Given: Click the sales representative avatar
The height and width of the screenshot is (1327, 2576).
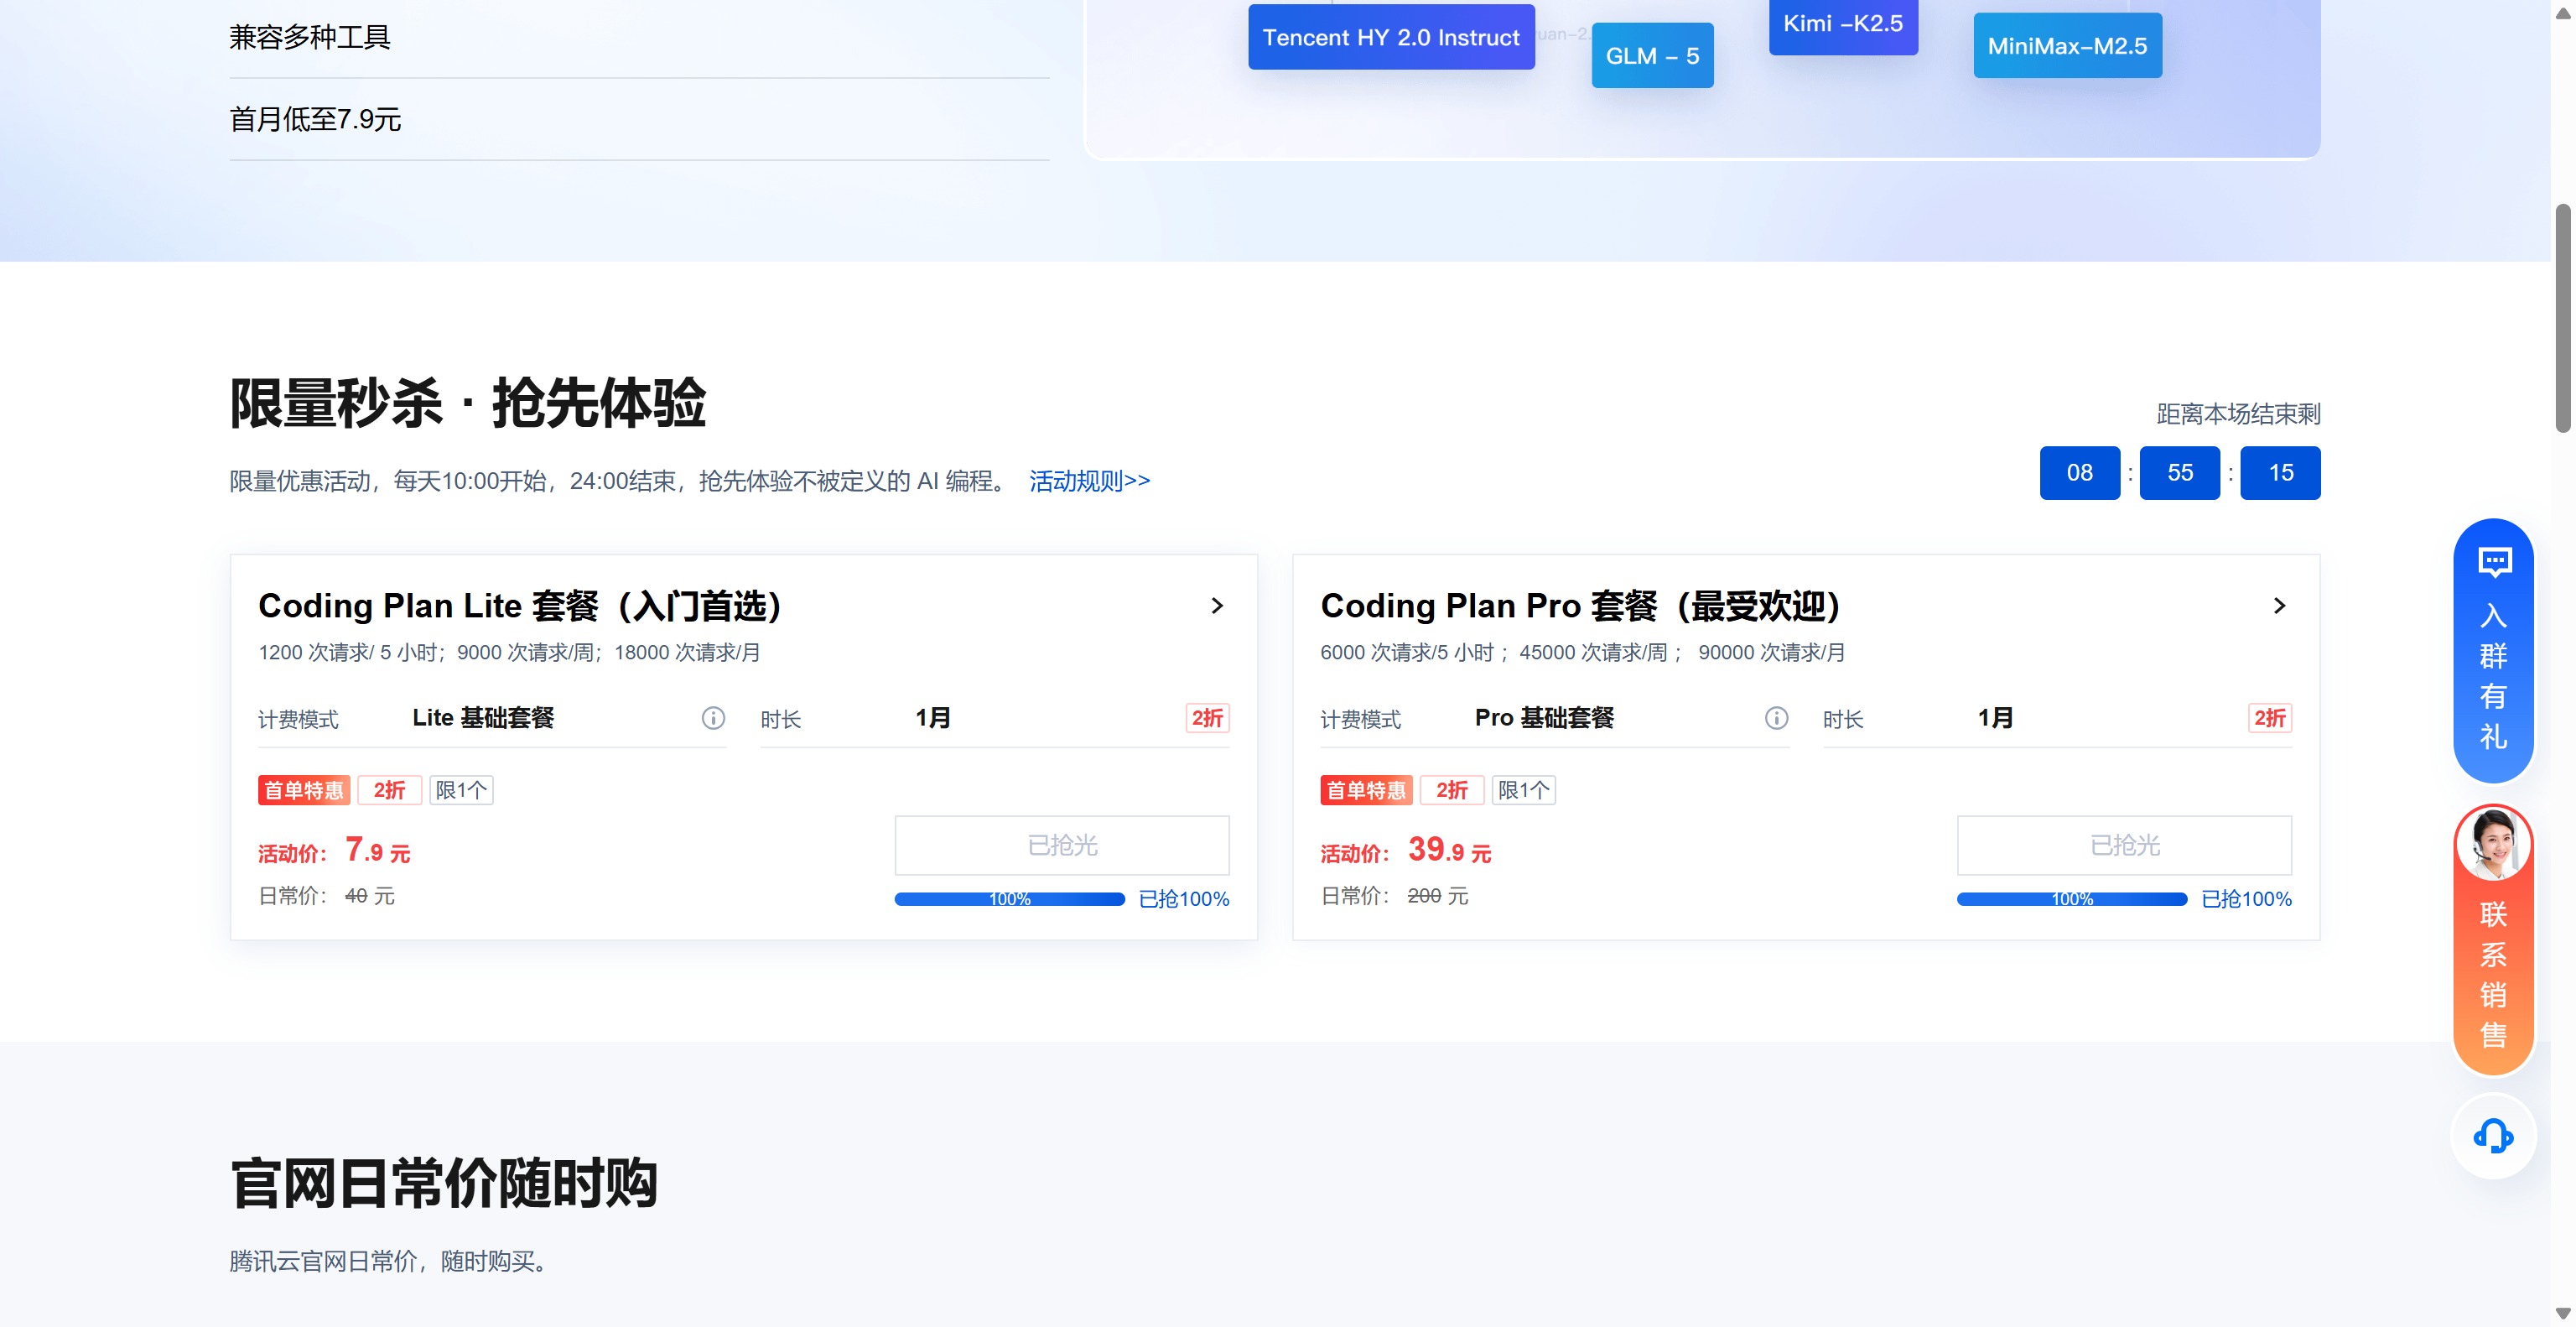Looking at the screenshot, I should (2493, 845).
